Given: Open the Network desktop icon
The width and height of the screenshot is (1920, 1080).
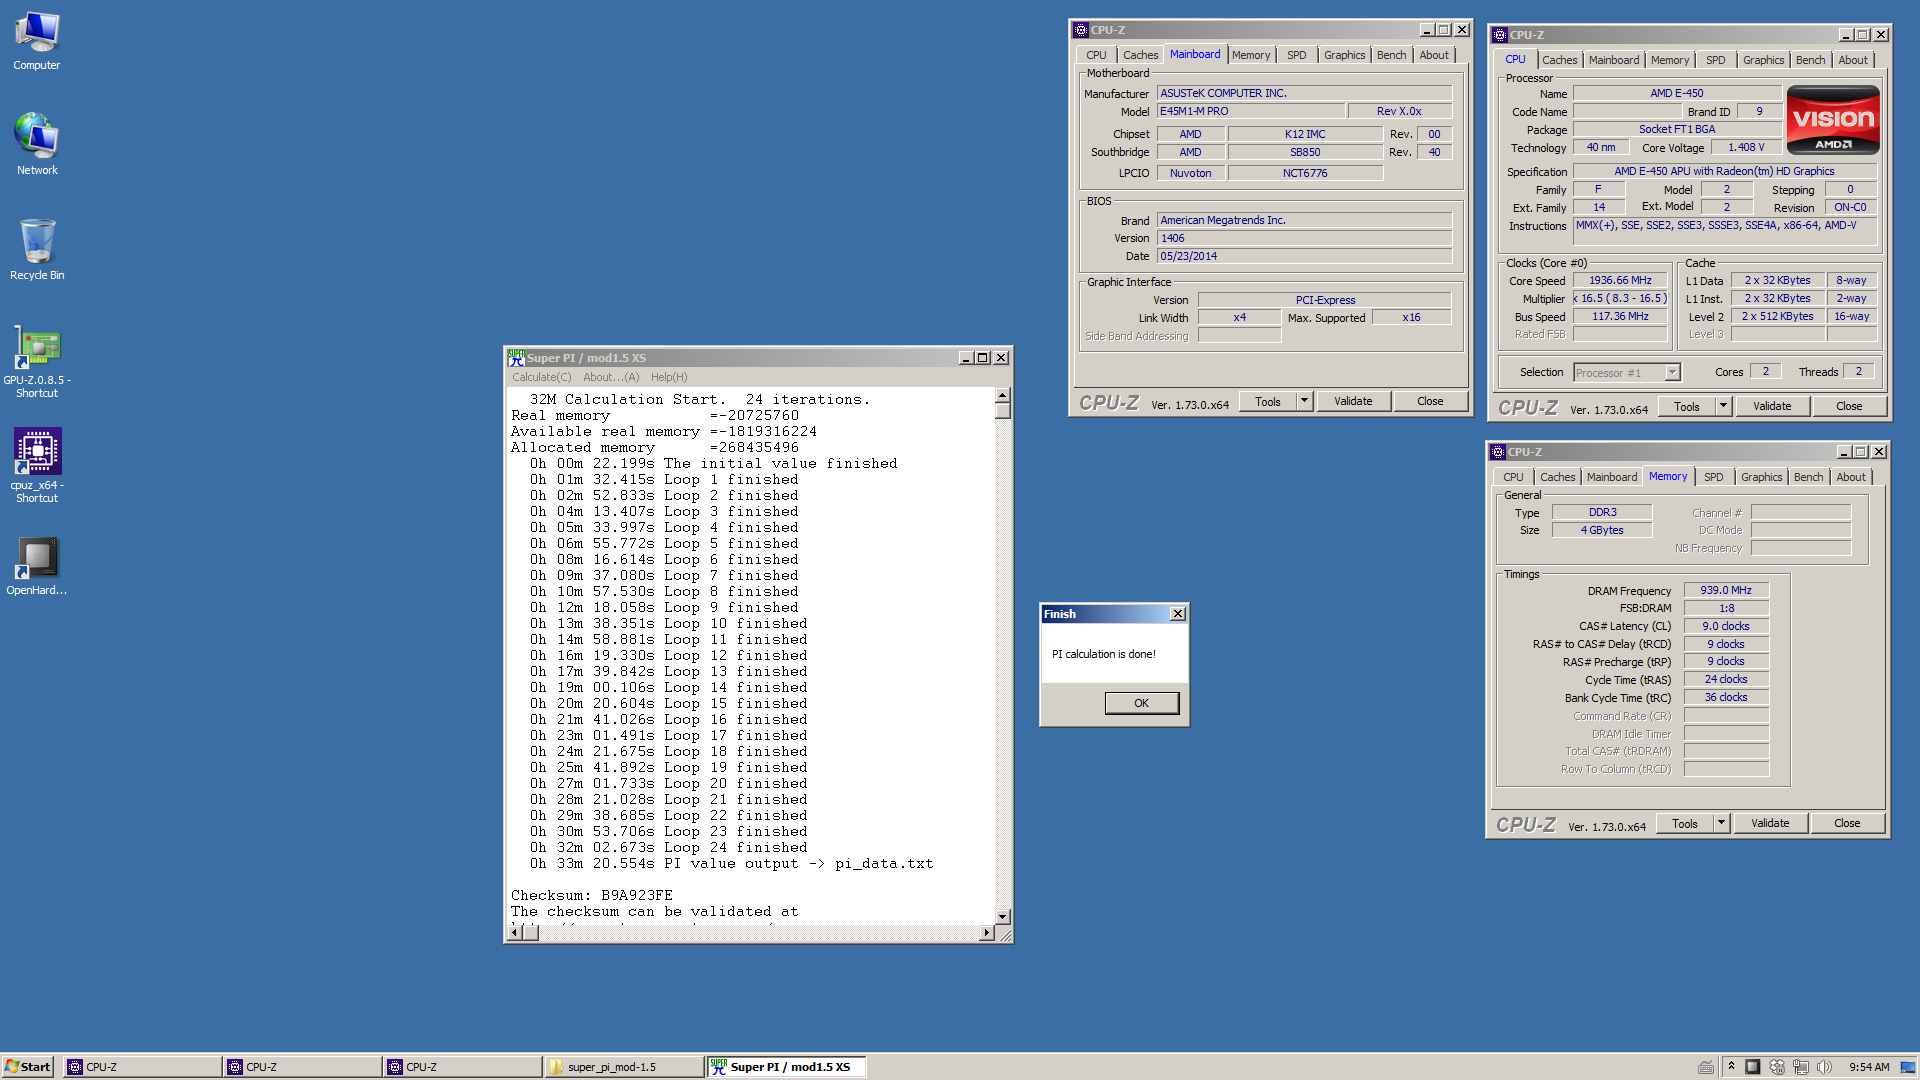Looking at the screenshot, I should tap(37, 143).
